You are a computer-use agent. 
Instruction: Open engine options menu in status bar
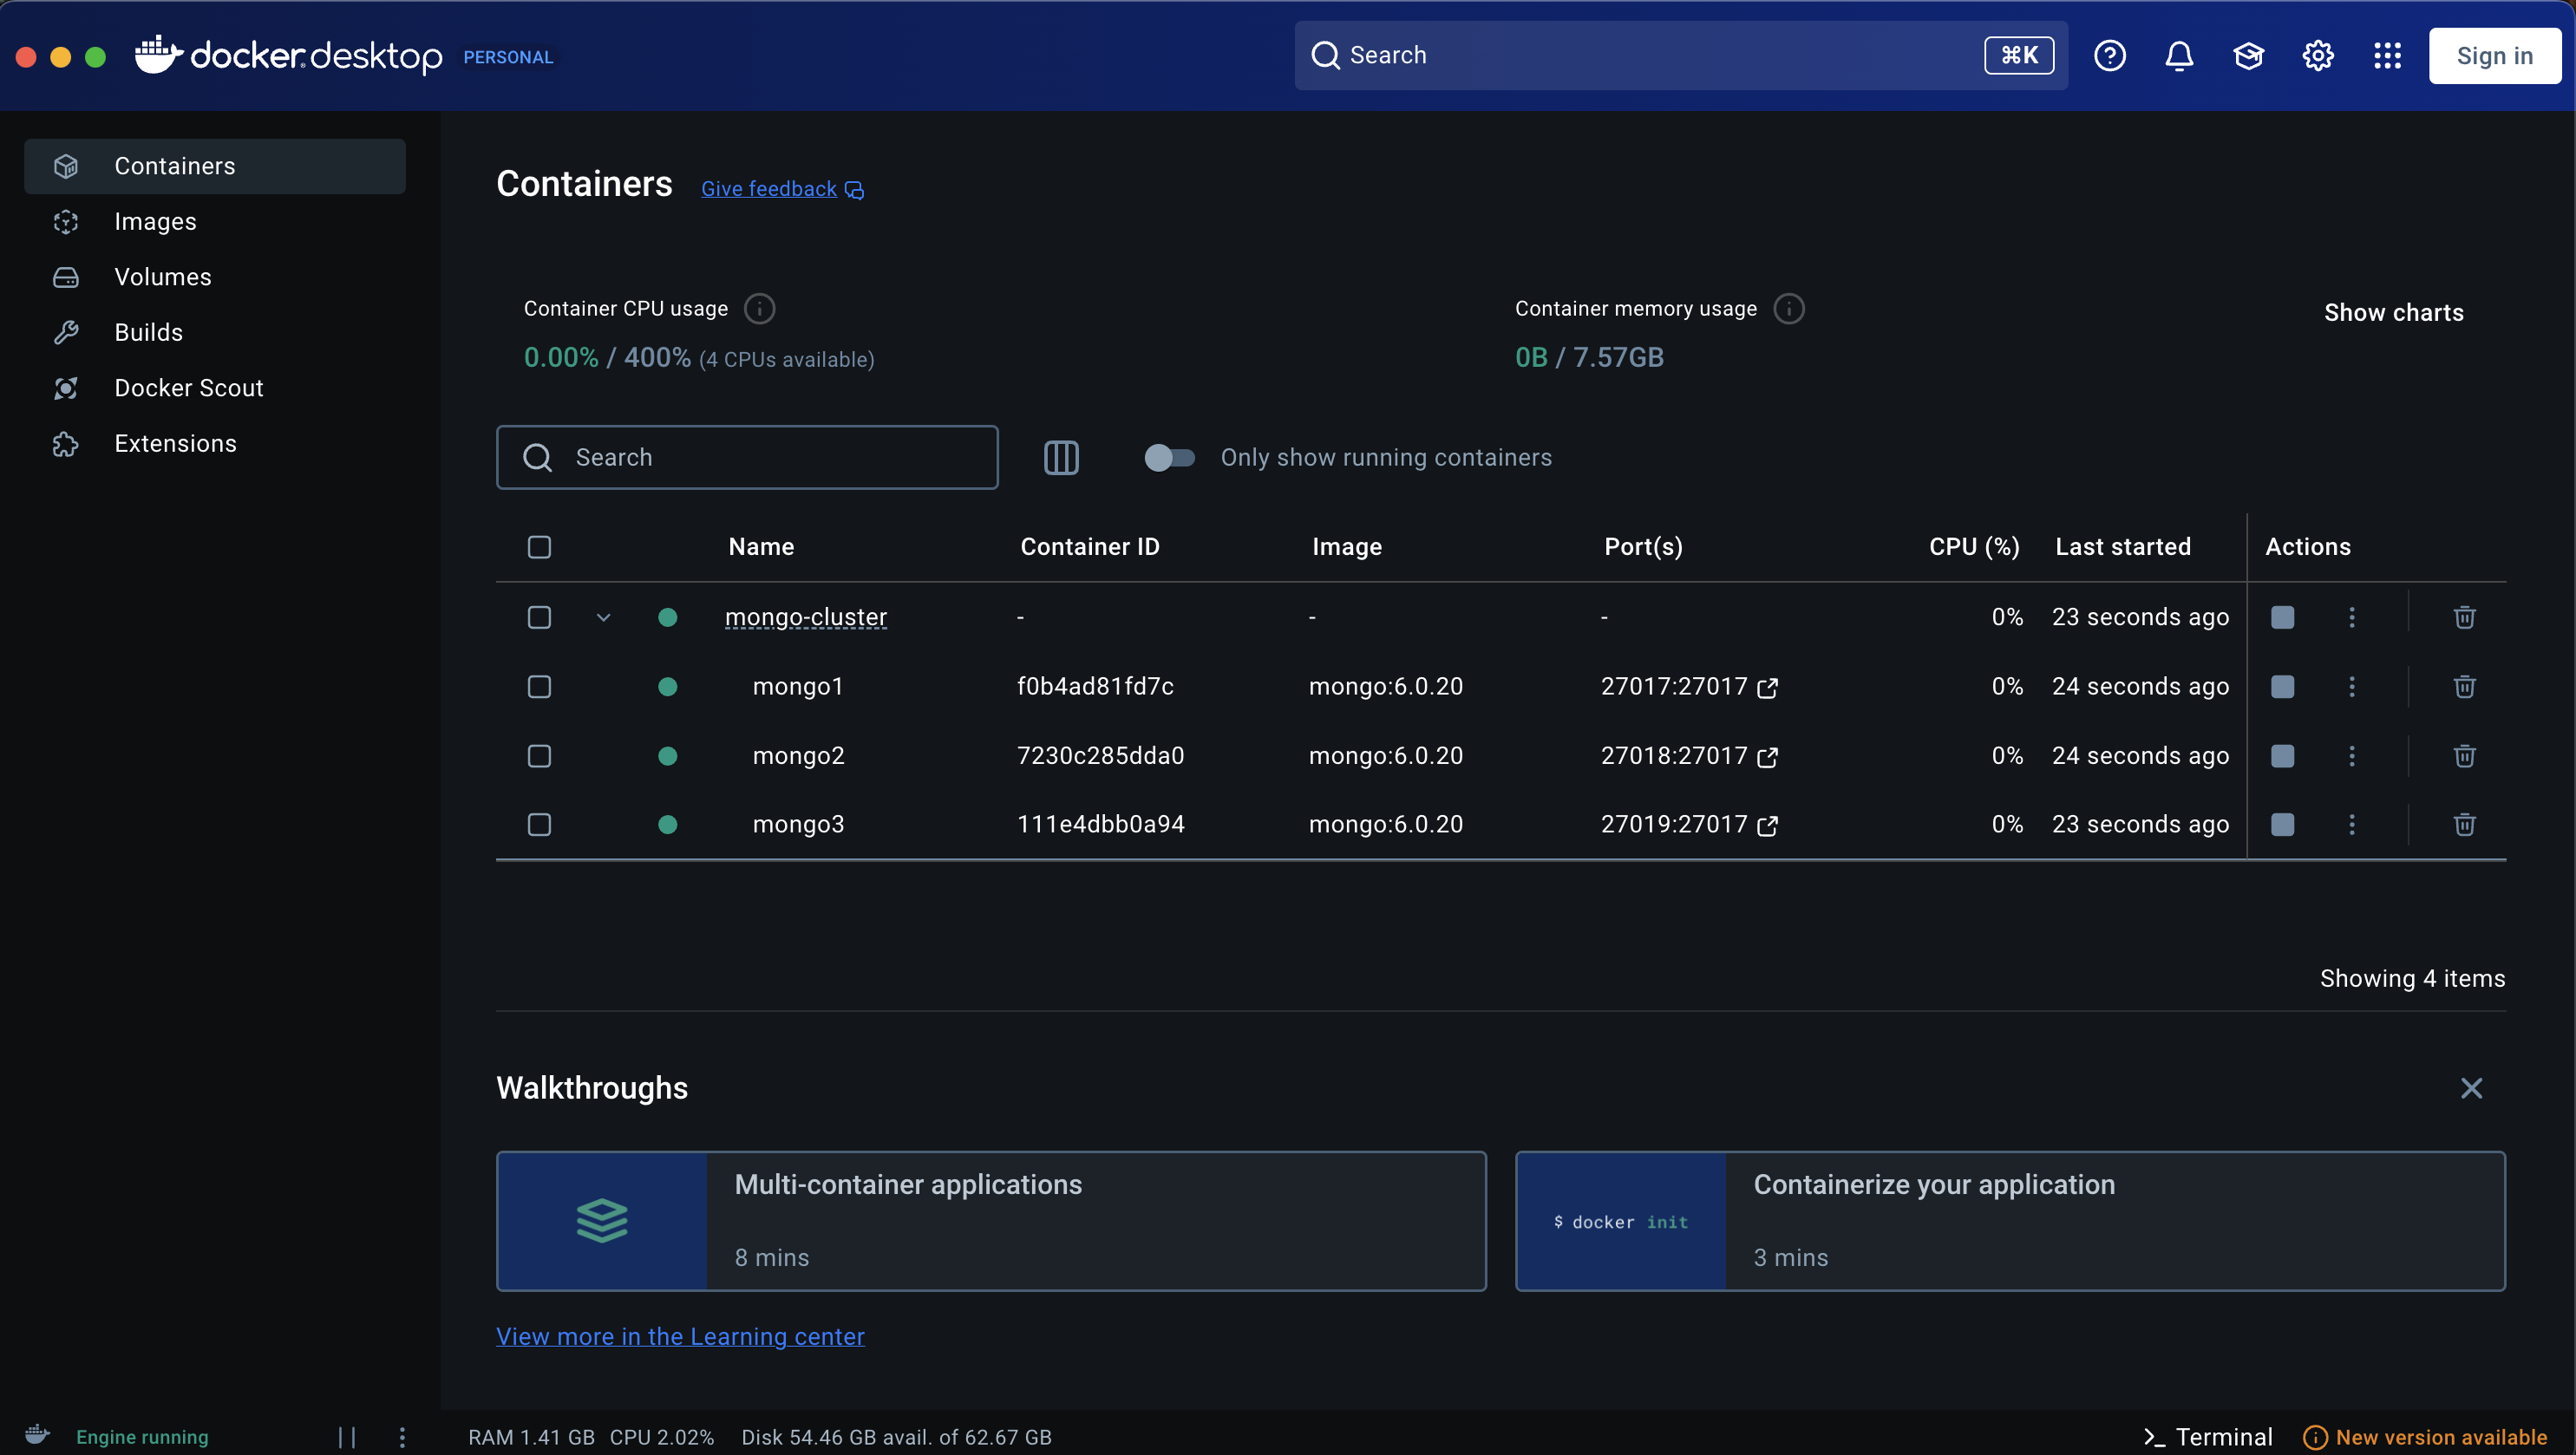(402, 1437)
